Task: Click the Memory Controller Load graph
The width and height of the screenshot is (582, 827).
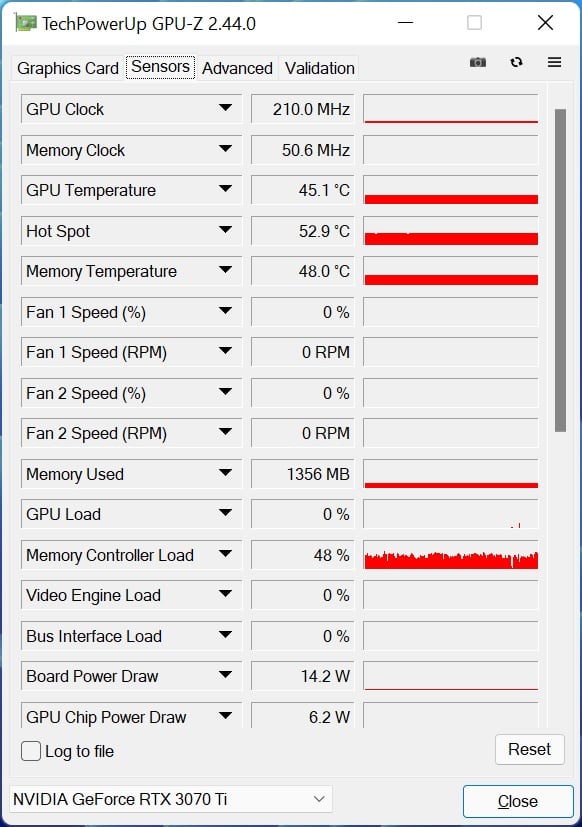Action: tap(451, 555)
